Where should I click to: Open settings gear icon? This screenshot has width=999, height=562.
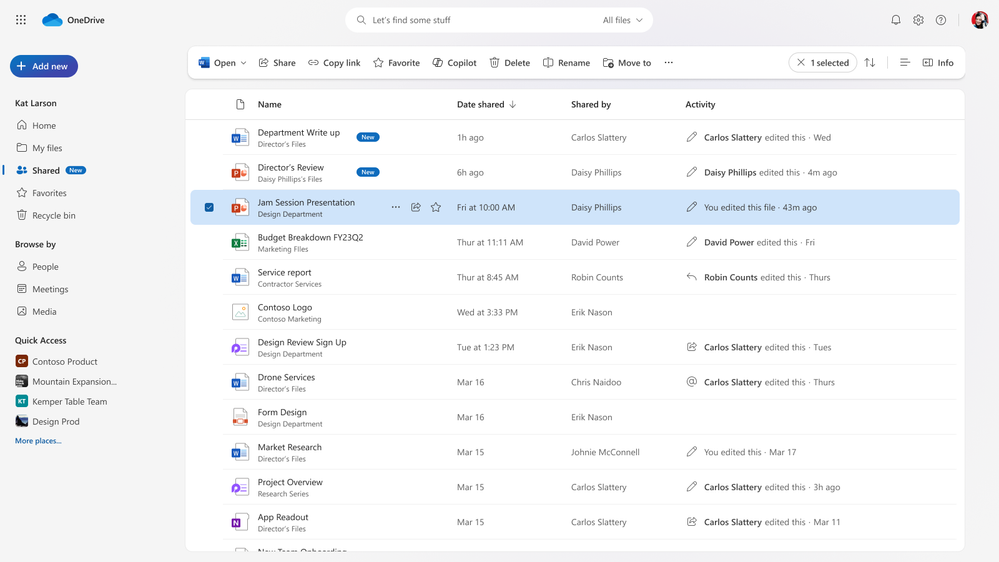(918, 20)
